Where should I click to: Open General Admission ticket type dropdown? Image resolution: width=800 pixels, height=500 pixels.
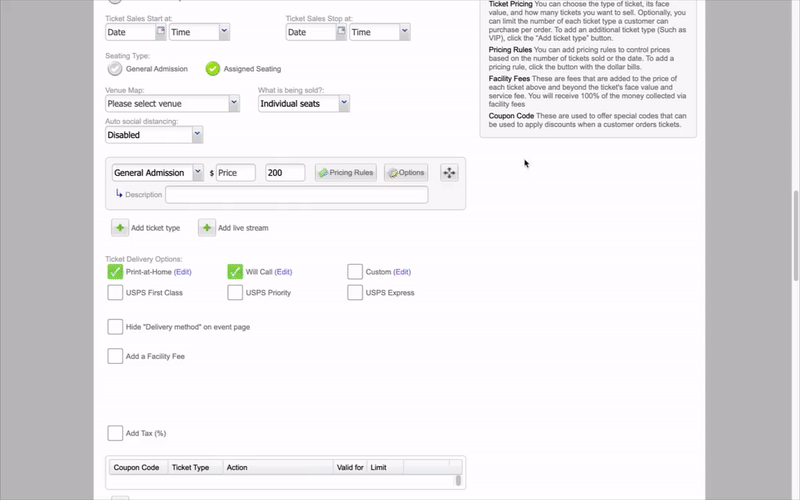[158, 172]
